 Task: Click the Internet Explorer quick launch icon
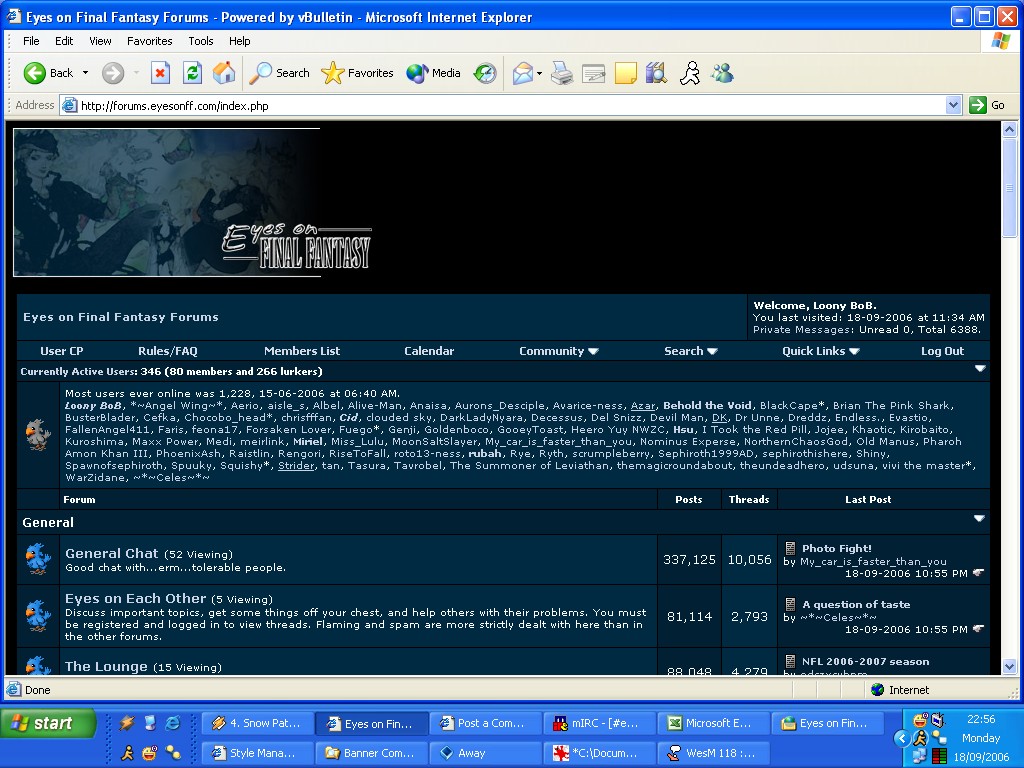[x=173, y=723]
